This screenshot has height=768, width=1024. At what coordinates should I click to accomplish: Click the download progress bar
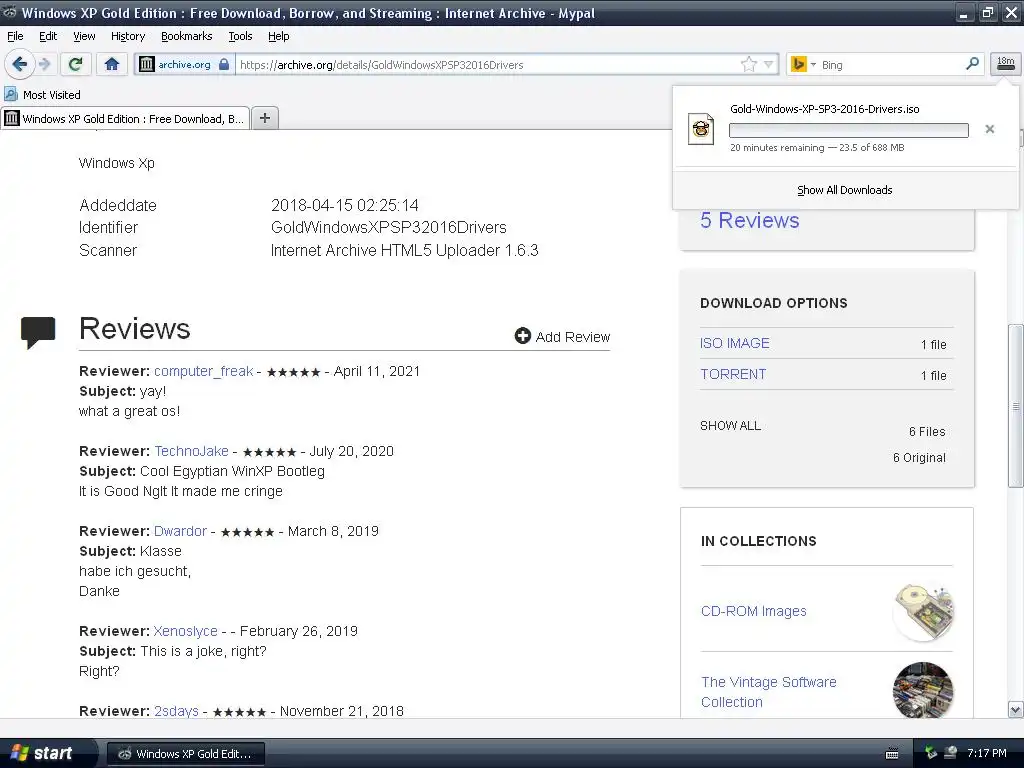(848, 130)
